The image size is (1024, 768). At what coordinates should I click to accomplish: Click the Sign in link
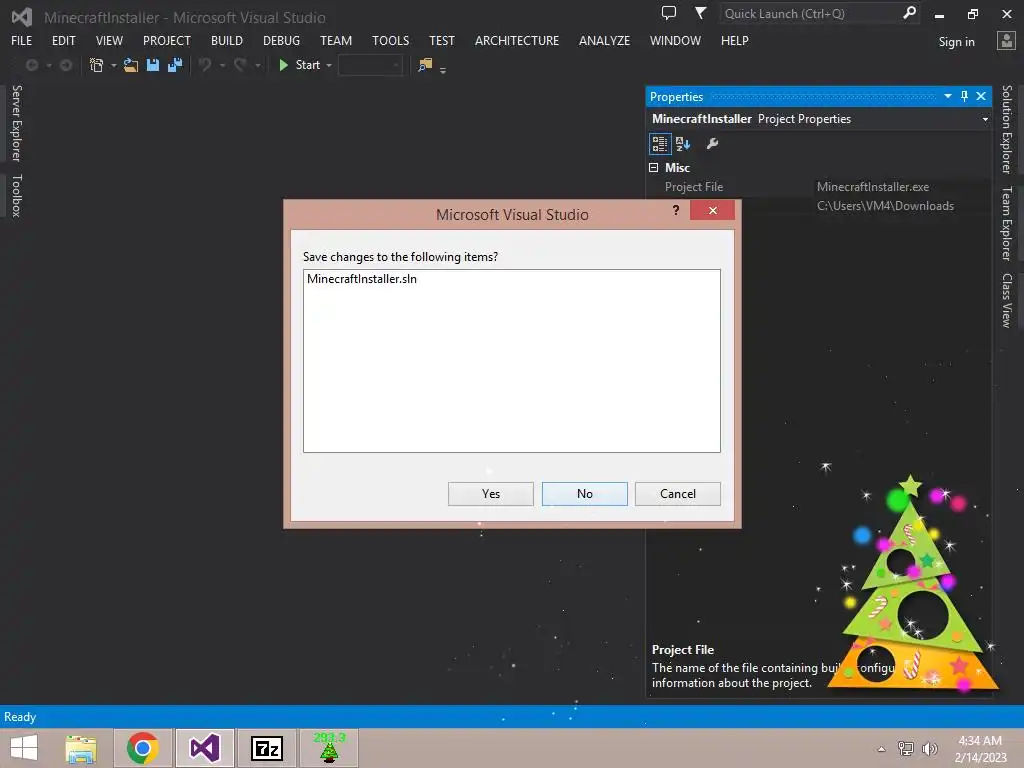956,42
